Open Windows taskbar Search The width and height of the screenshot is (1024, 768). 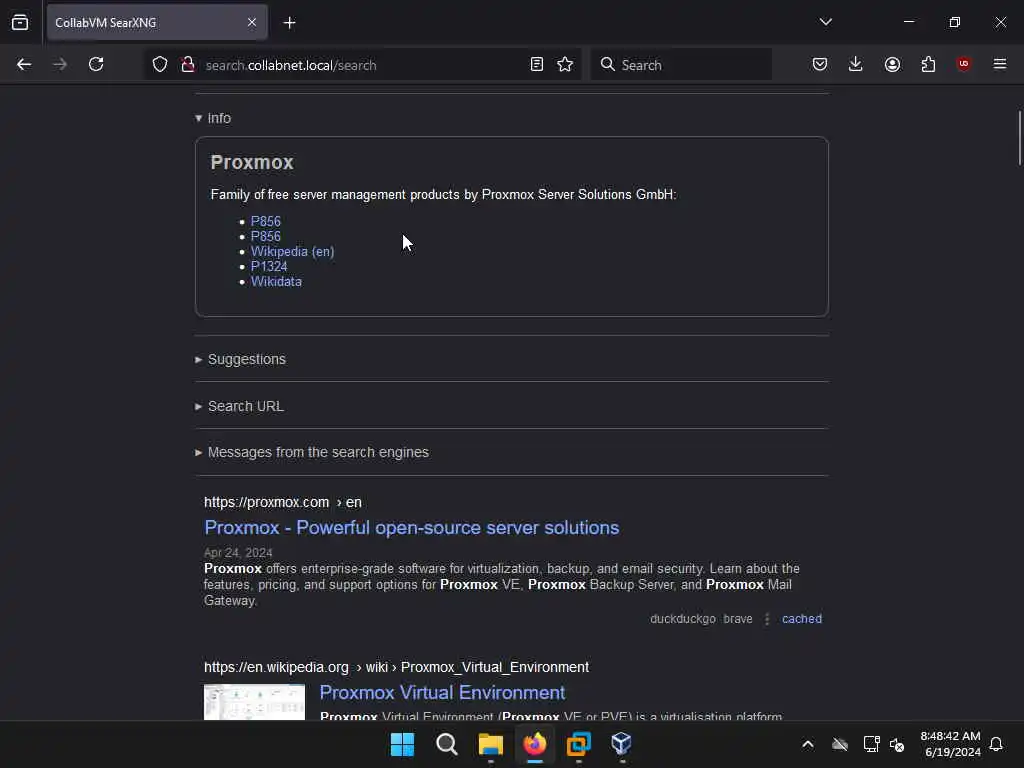click(447, 744)
